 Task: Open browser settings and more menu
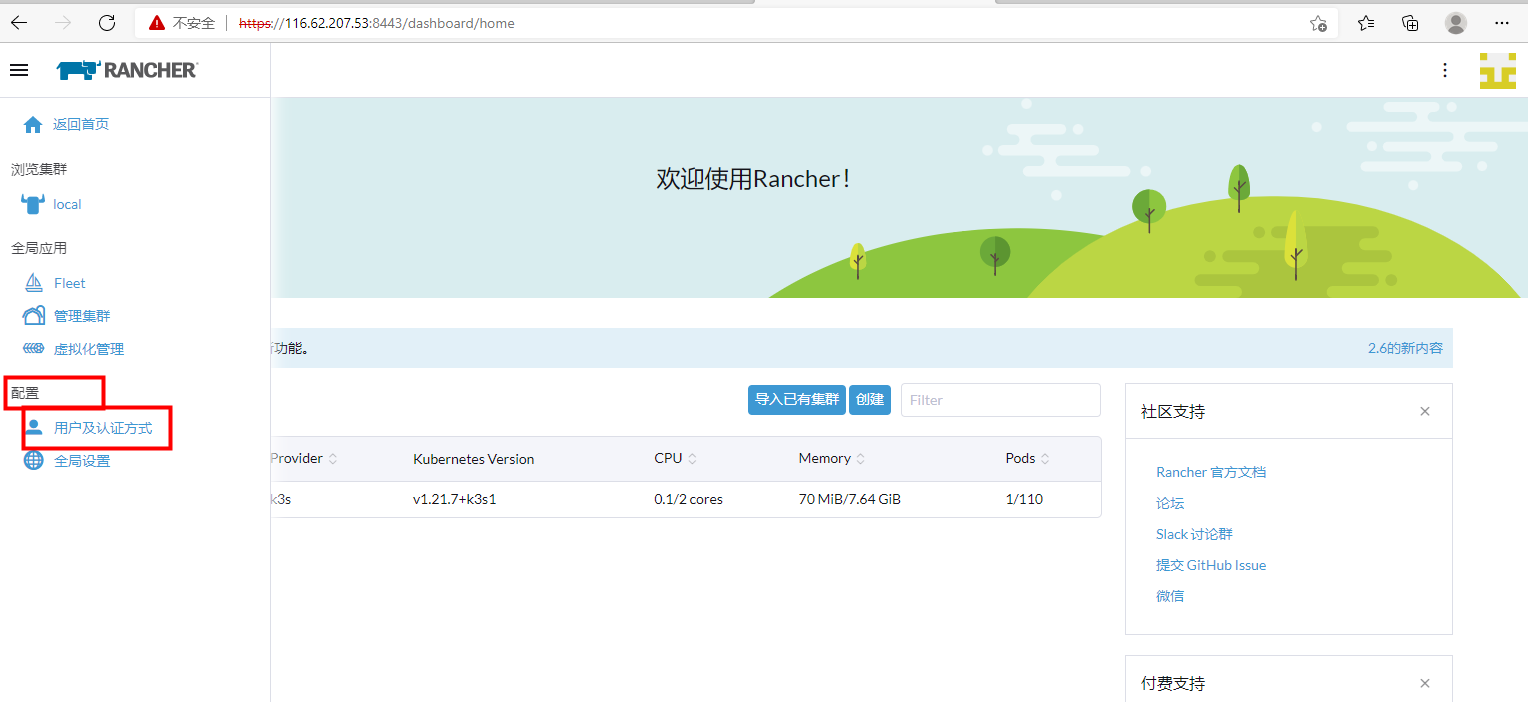(x=1501, y=23)
